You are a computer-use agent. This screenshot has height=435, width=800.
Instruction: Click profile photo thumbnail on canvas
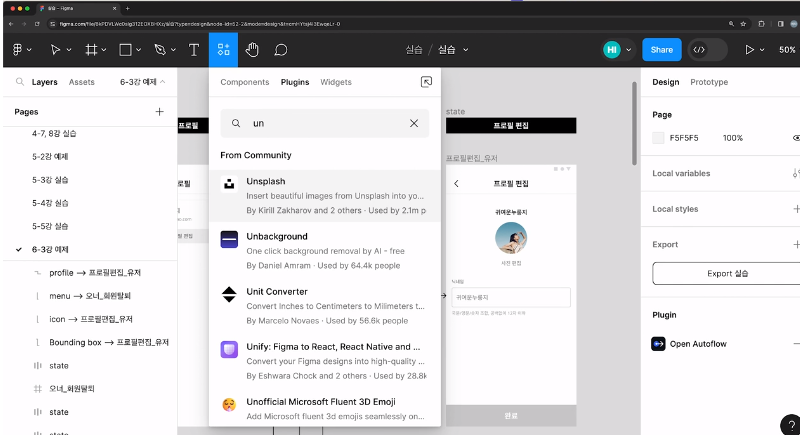click(x=511, y=238)
